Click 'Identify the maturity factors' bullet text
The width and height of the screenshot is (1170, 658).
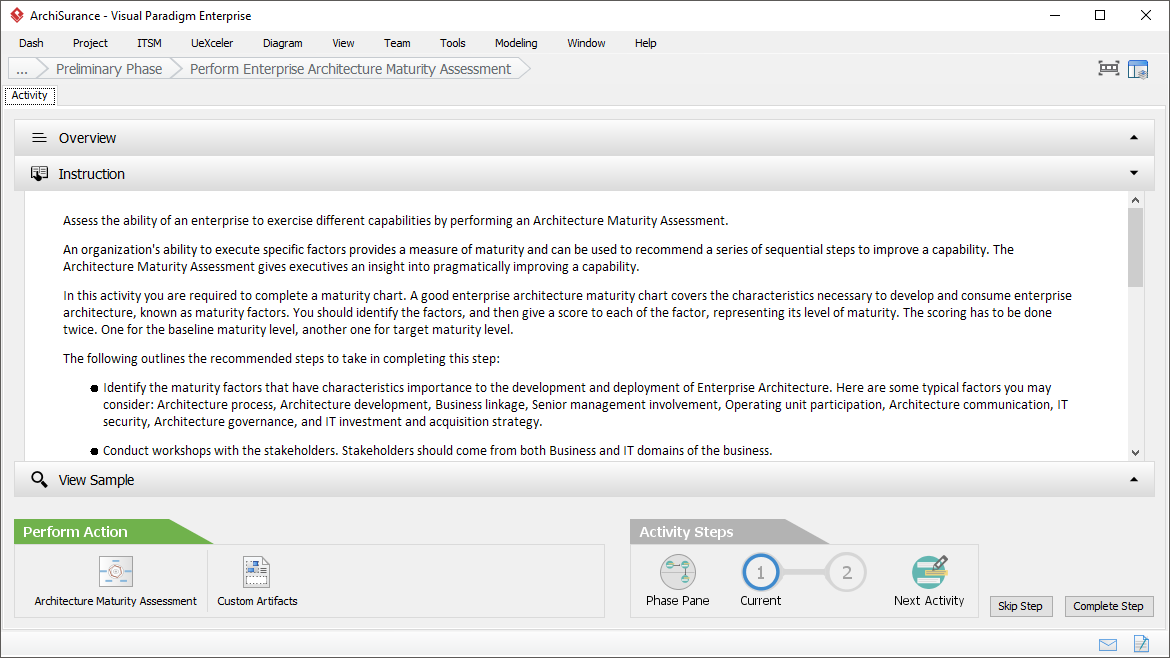586,404
